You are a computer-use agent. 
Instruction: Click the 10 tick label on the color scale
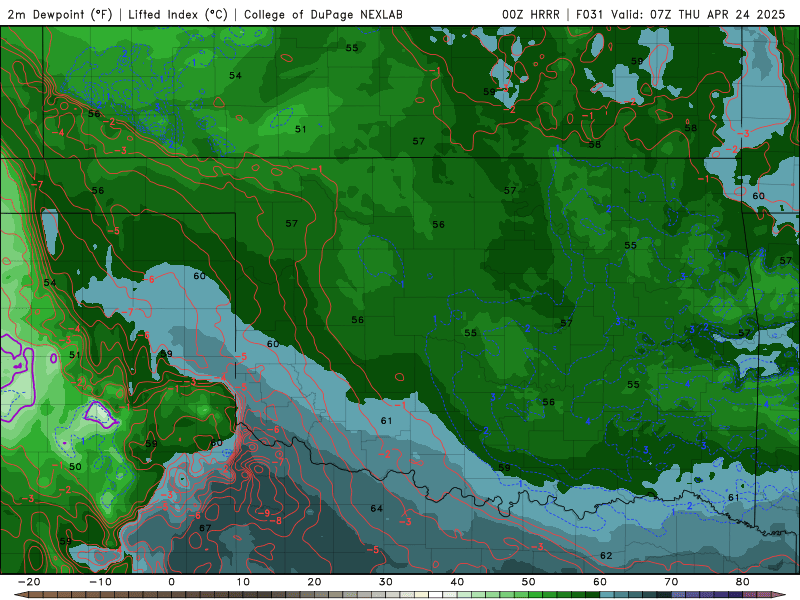(x=243, y=582)
